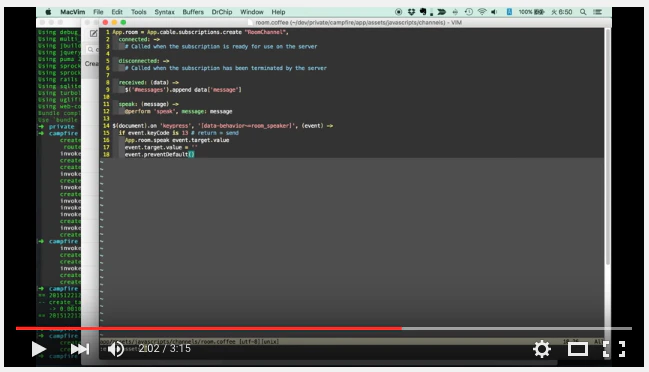The width and height of the screenshot is (649, 372).
Task: Play the video
Action: (x=39, y=349)
